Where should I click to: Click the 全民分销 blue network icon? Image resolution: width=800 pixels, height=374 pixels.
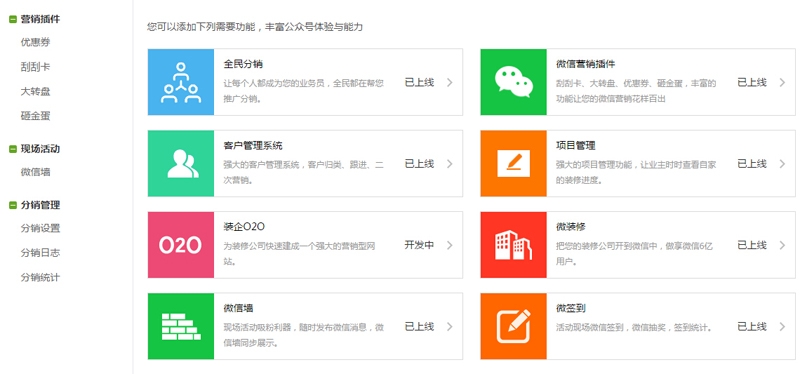tap(181, 82)
